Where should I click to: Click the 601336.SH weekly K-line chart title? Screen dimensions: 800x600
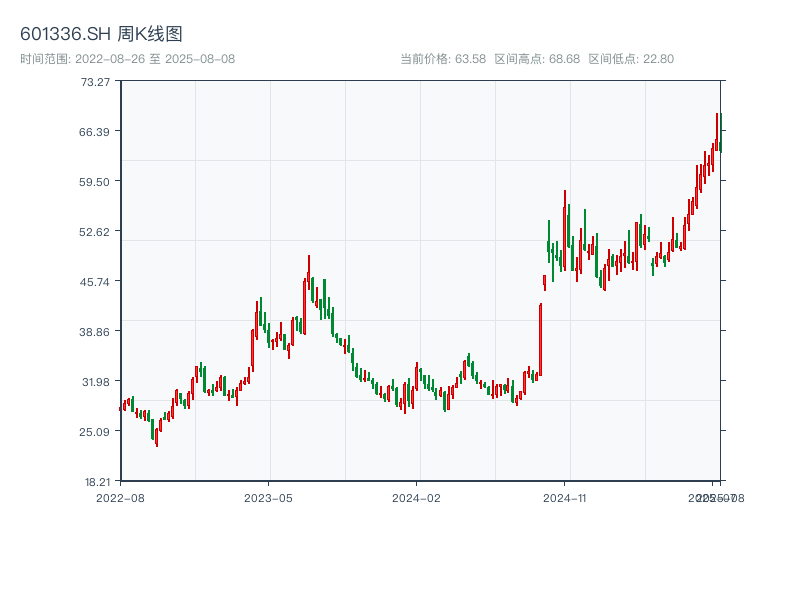tap(101, 35)
